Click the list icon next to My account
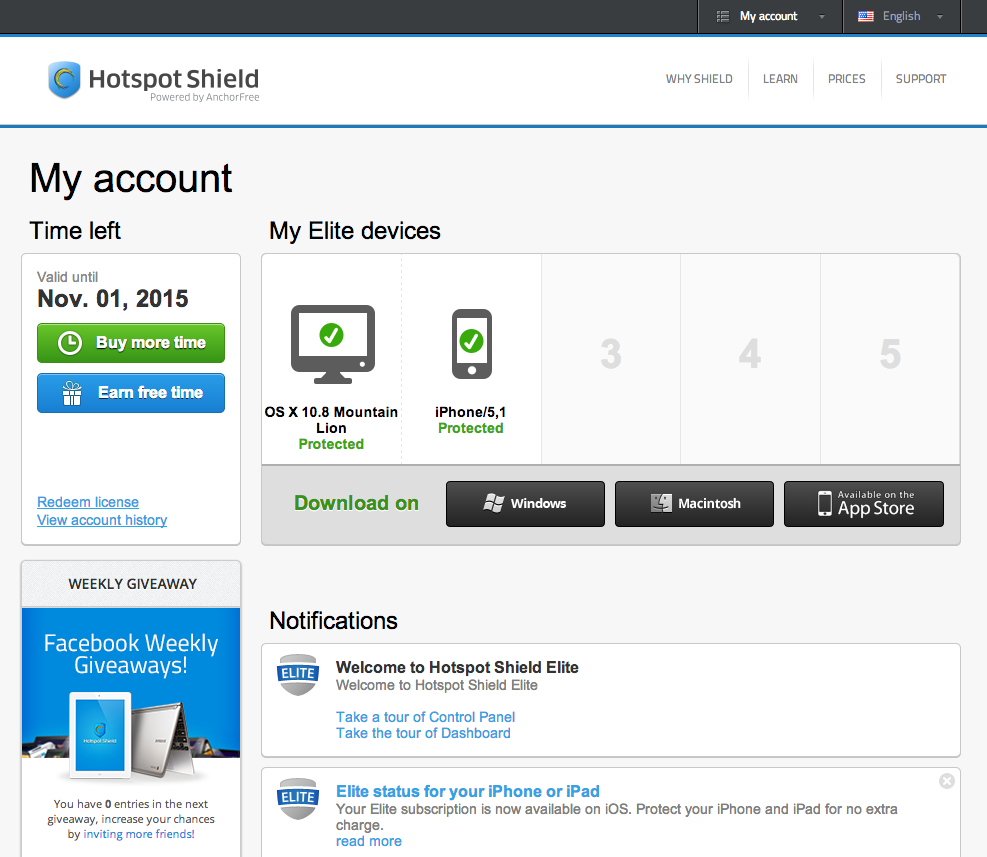Image resolution: width=987 pixels, height=857 pixels. click(723, 16)
